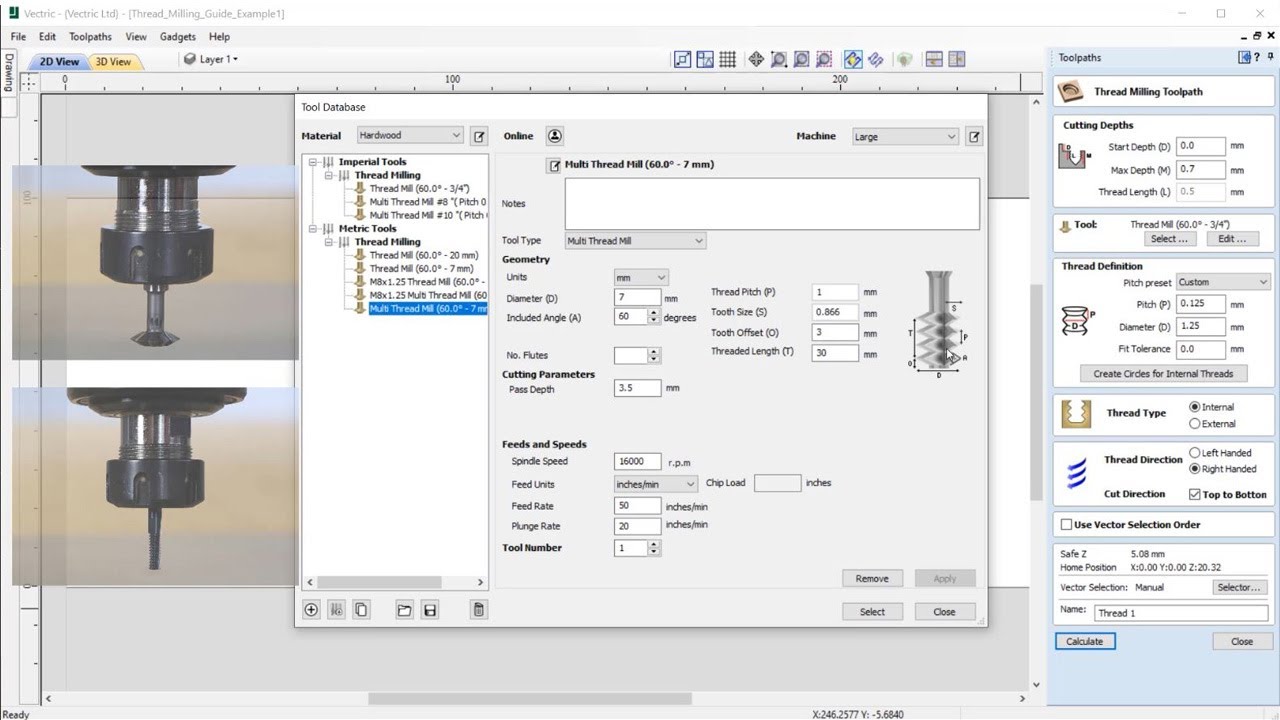Viewport: 1280px width, 720px height.
Task: Select the Zoom to Box icon
Action: [779, 60]
